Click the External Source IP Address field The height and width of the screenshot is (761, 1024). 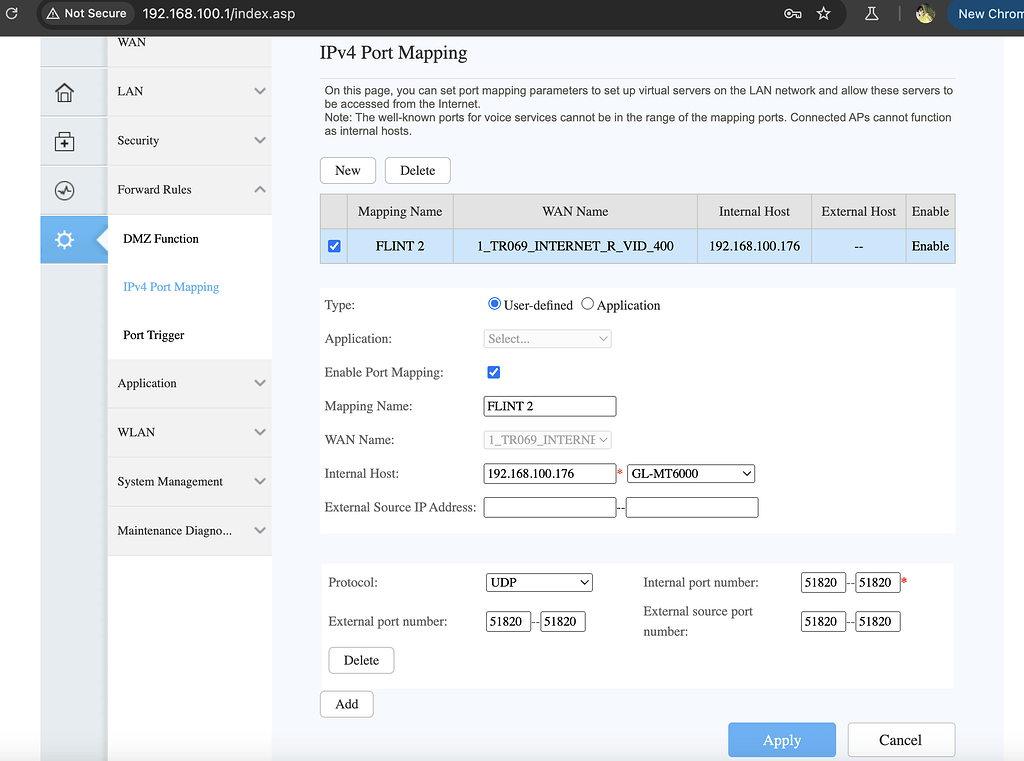[x=549, y=507]
